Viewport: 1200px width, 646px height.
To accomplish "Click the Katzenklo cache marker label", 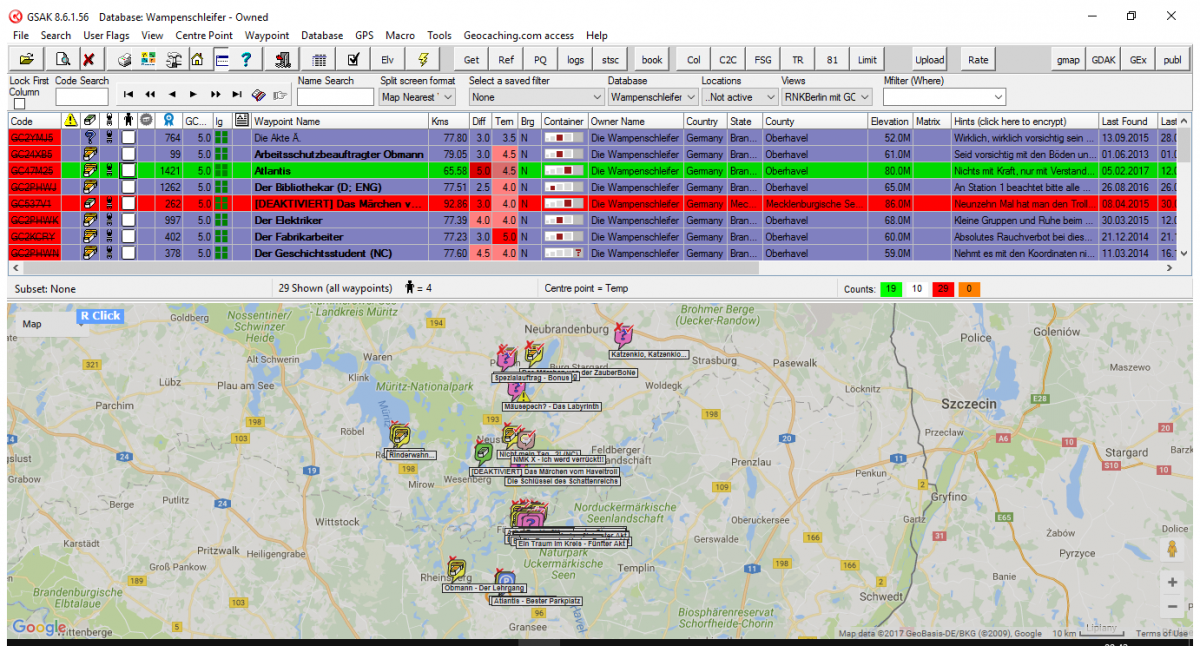I will click(650, 354).
